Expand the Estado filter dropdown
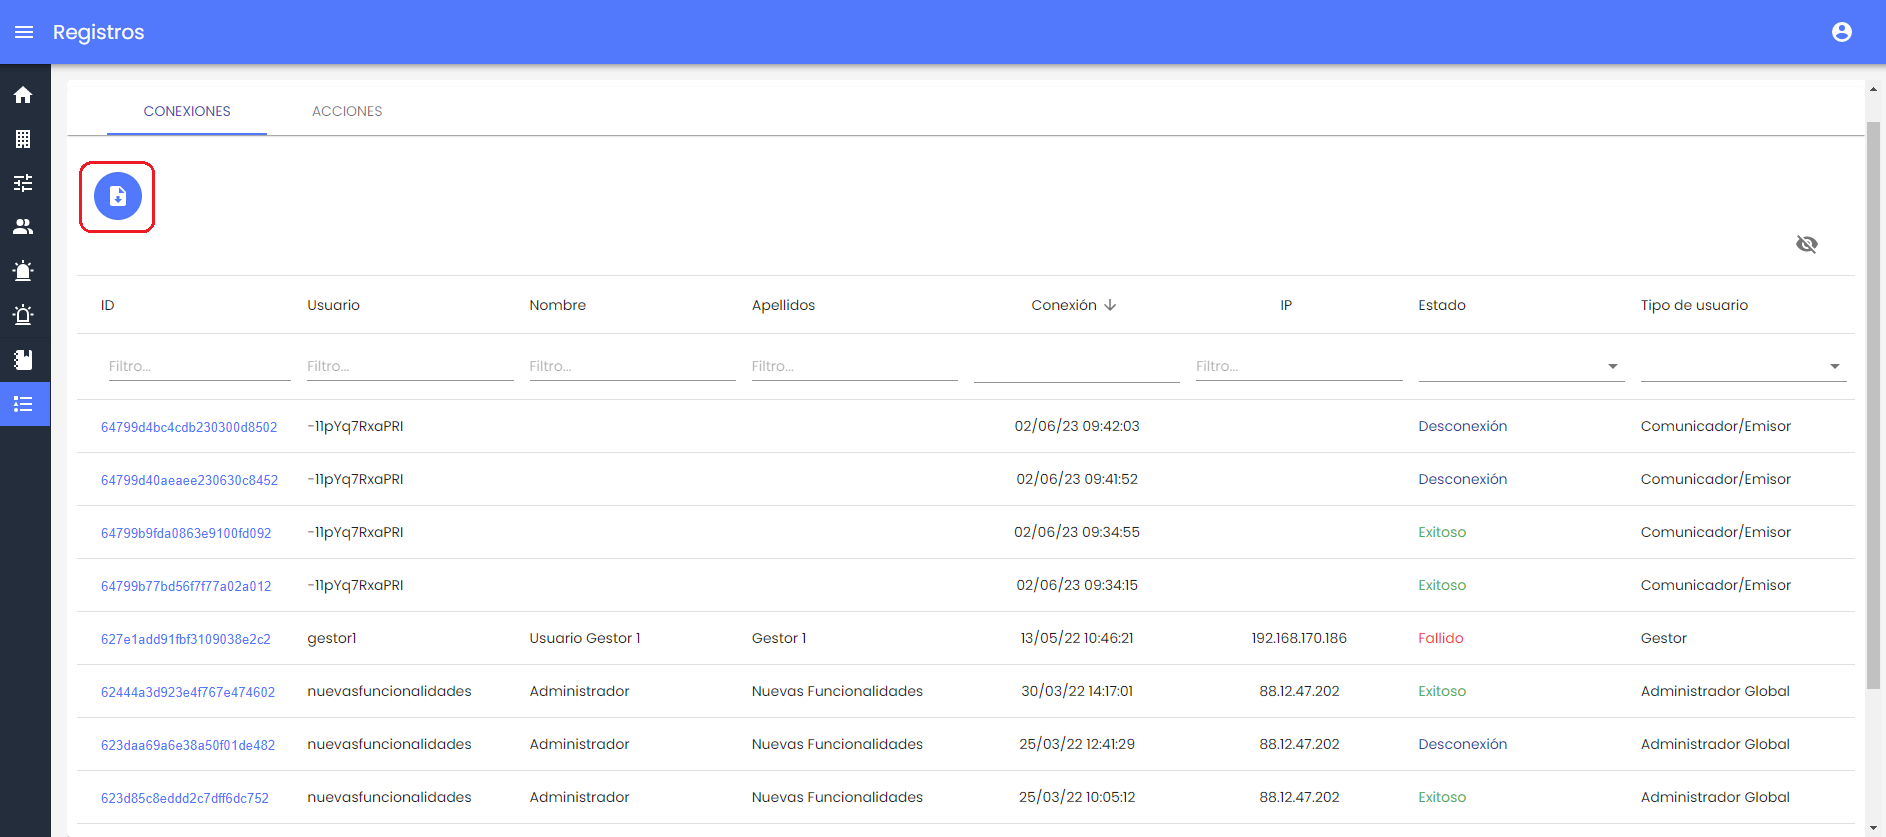The height and width of the screenshot is (837, 1886). click(1612, 366)
